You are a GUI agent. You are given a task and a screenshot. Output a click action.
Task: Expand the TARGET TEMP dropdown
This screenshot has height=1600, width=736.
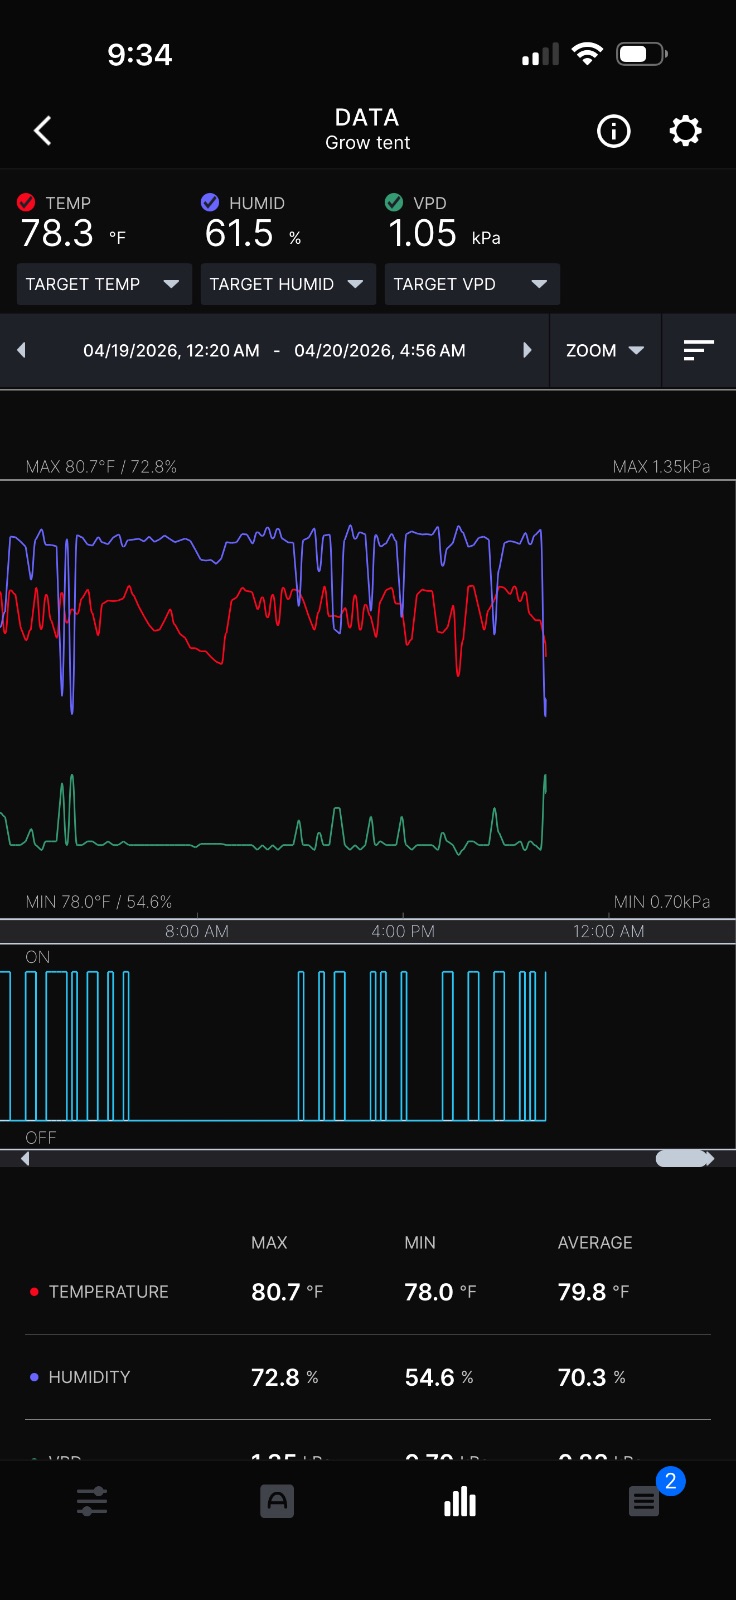tap(104, 284)
